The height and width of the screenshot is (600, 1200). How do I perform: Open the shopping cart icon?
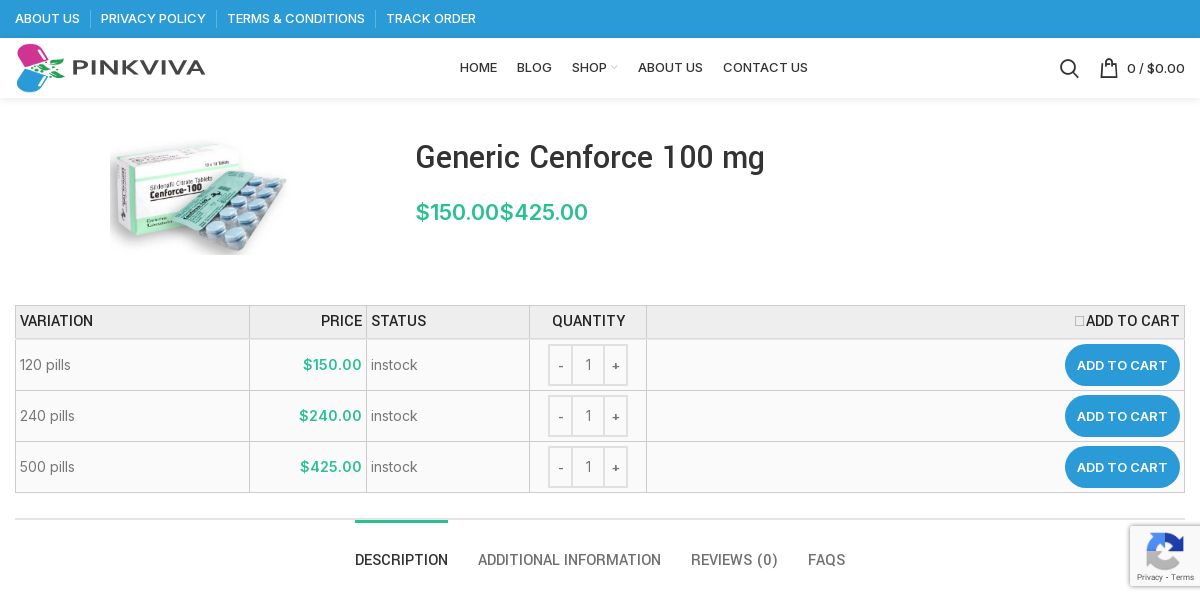(1109, 68)
